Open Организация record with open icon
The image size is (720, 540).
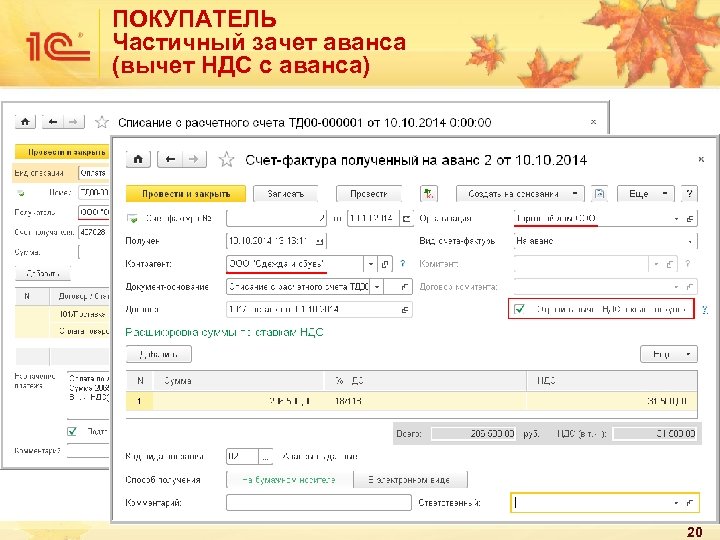pyautogui.click(x=690, y=219)
